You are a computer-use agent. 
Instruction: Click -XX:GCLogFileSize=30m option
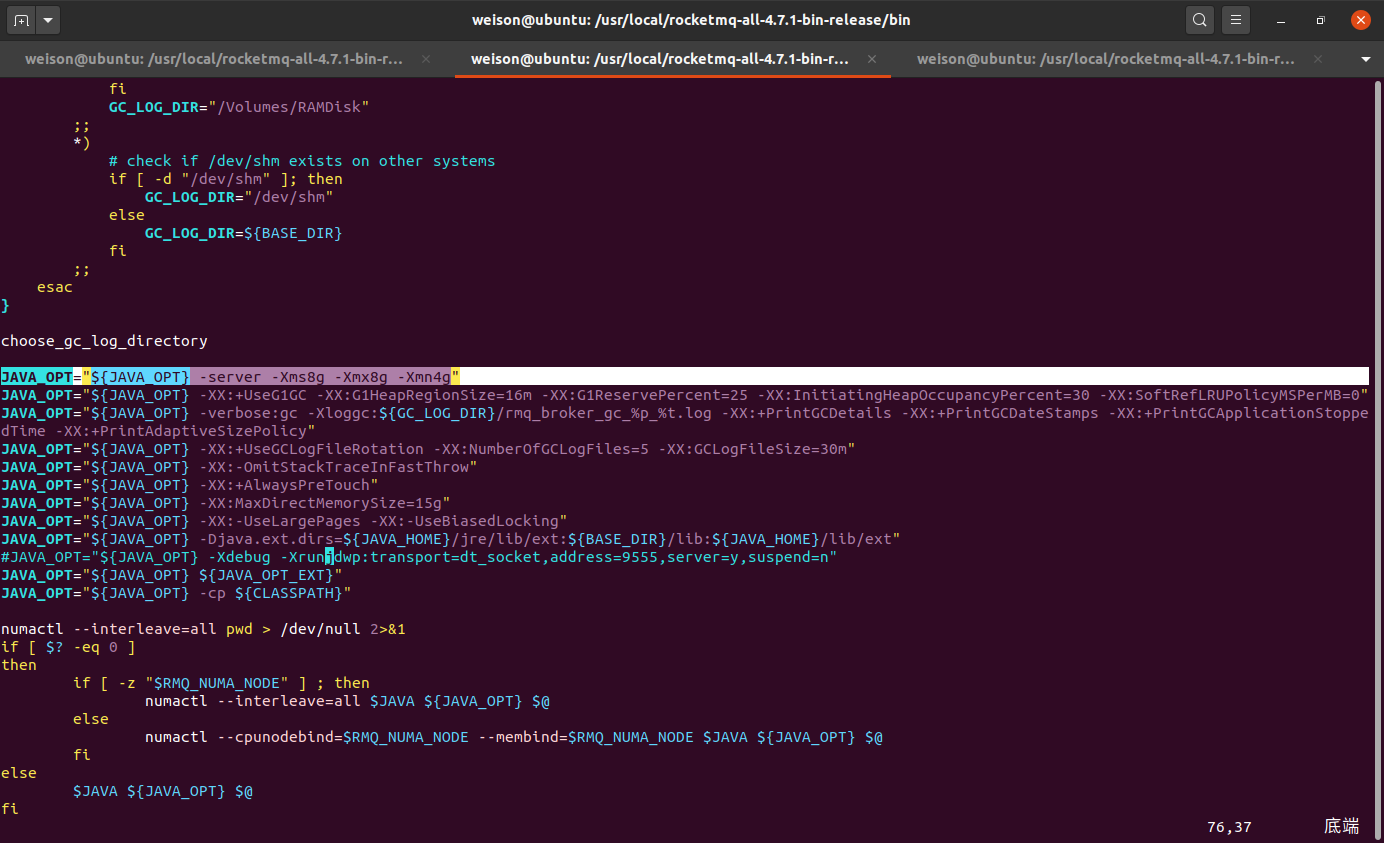[753, 449]
